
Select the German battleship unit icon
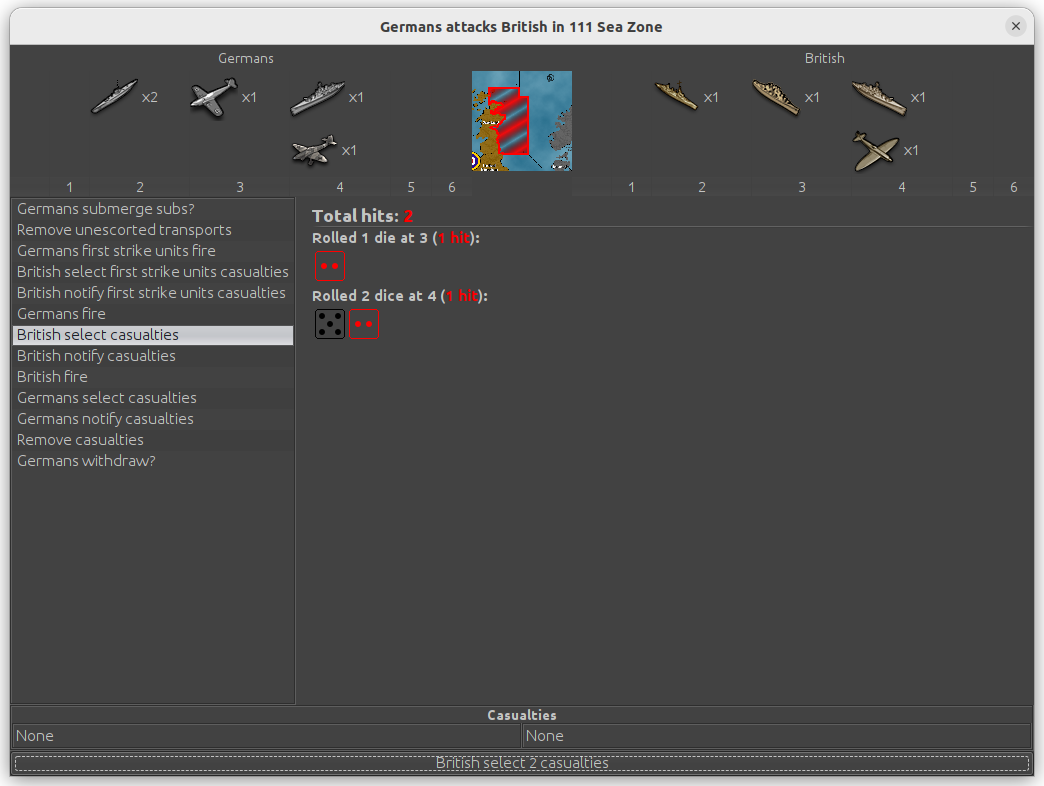318,98
